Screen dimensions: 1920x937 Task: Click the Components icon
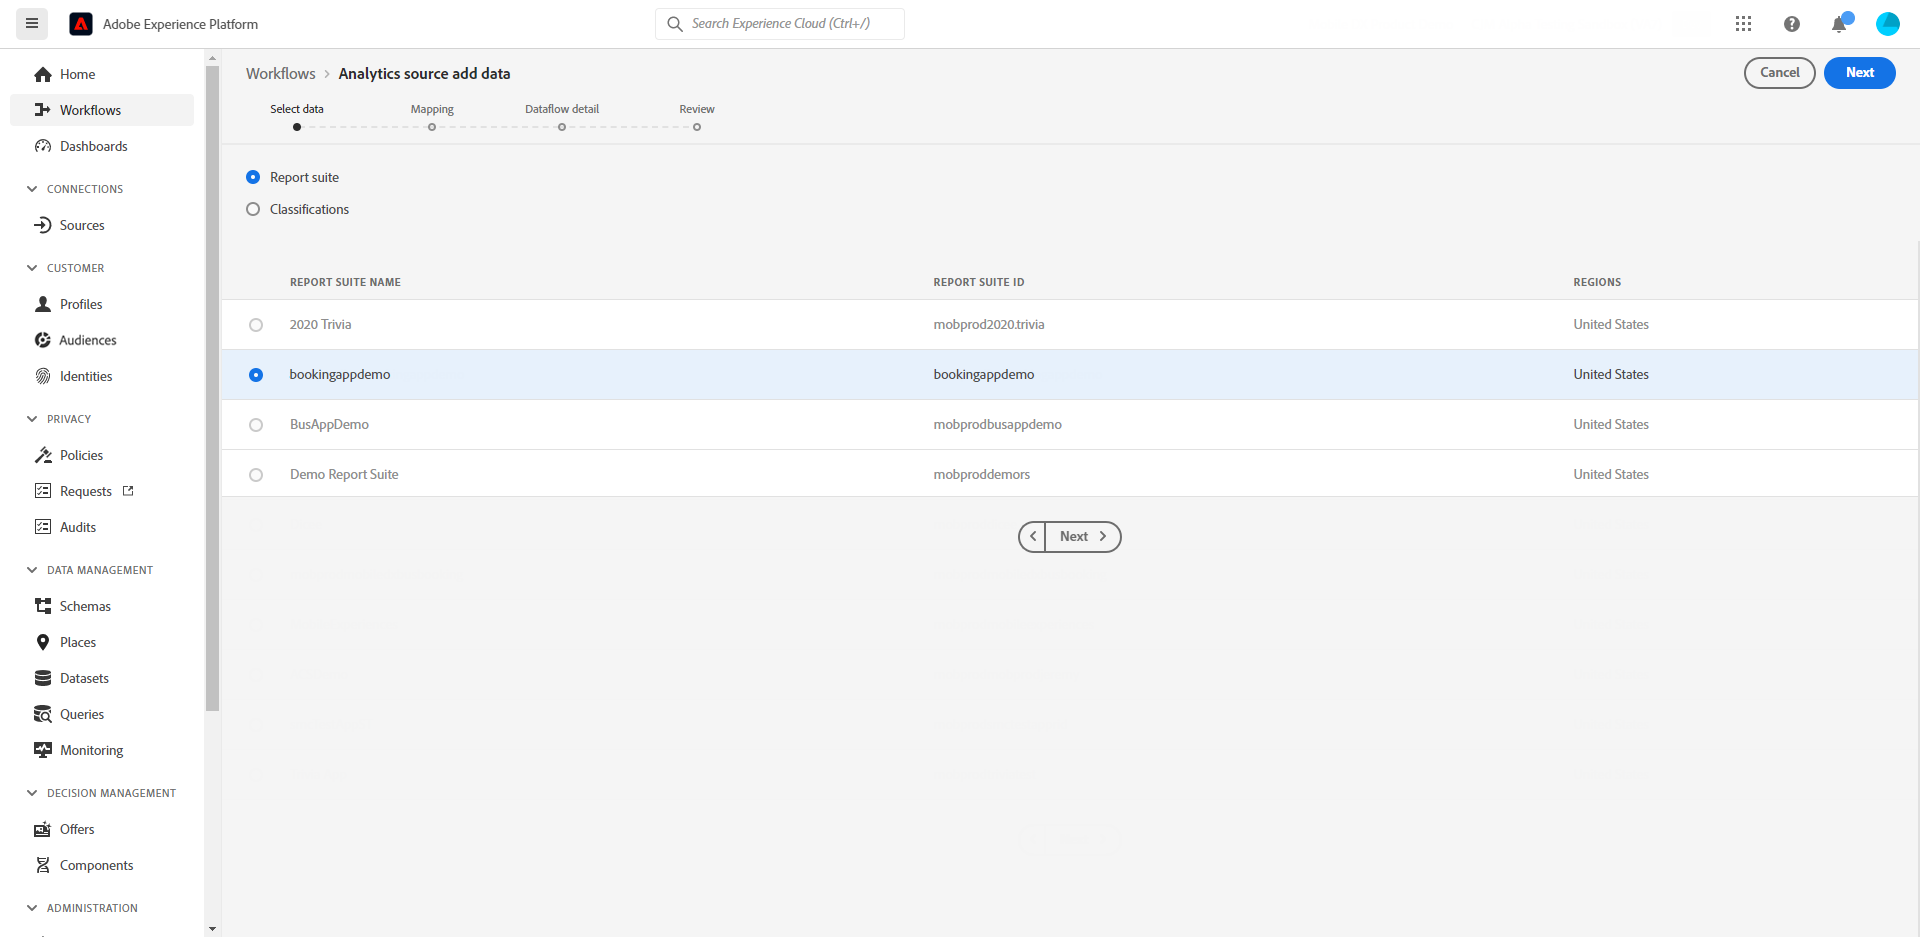pos(43,865)
